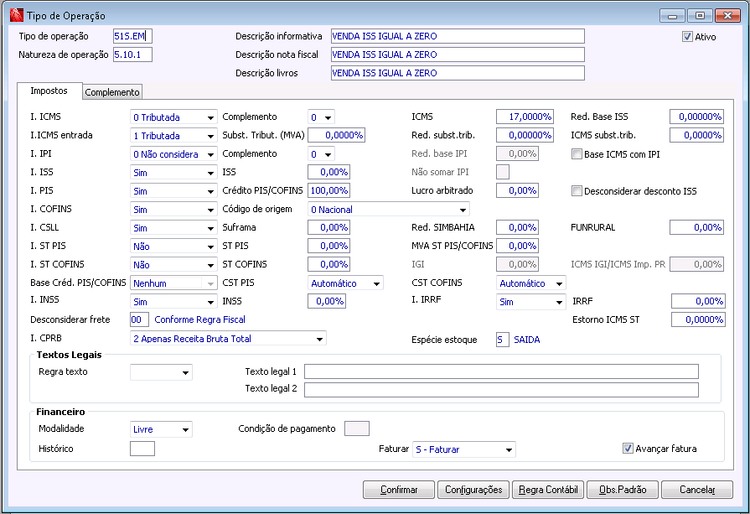
Task: Click the Condição de pagamento field
Action: coord(357,428)
